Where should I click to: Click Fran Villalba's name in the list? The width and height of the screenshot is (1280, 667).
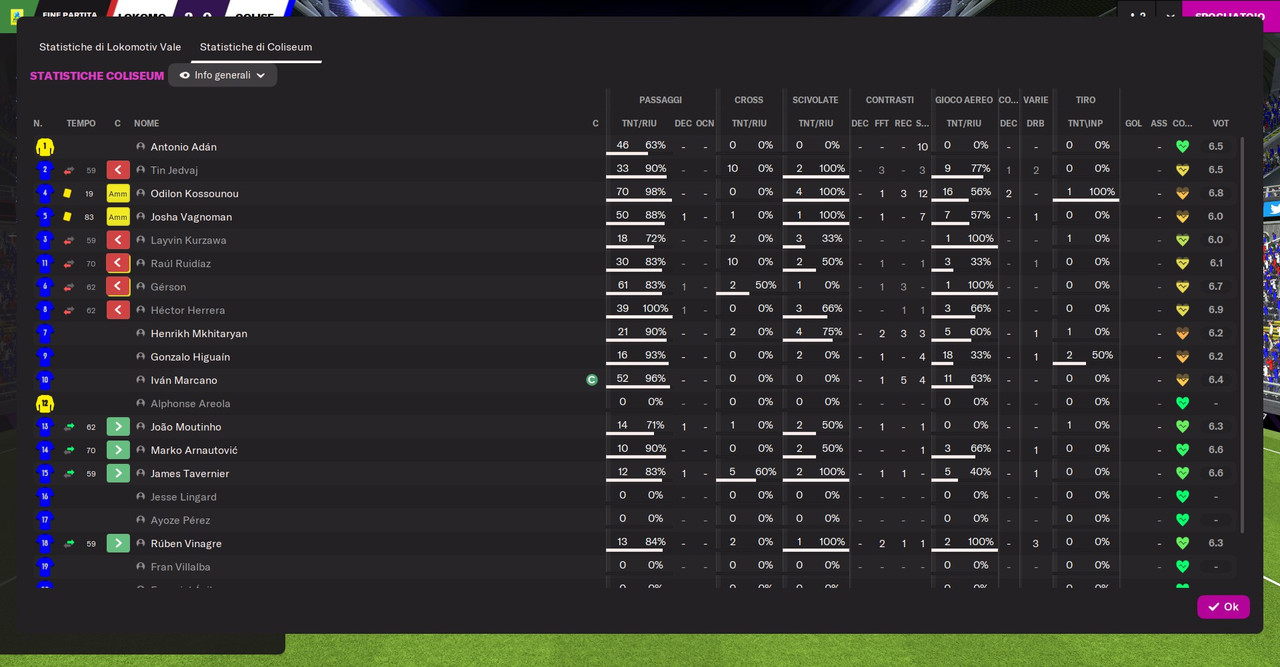(x=180, y=567)
